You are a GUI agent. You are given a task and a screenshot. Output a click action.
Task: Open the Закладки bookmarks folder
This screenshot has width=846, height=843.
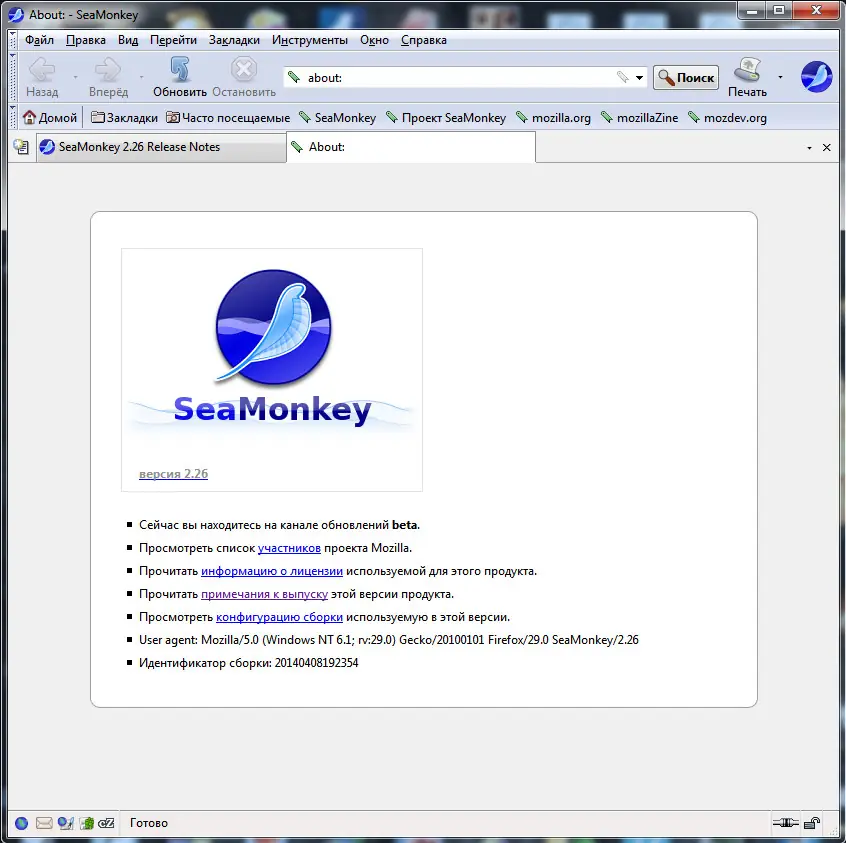point(124,118)
